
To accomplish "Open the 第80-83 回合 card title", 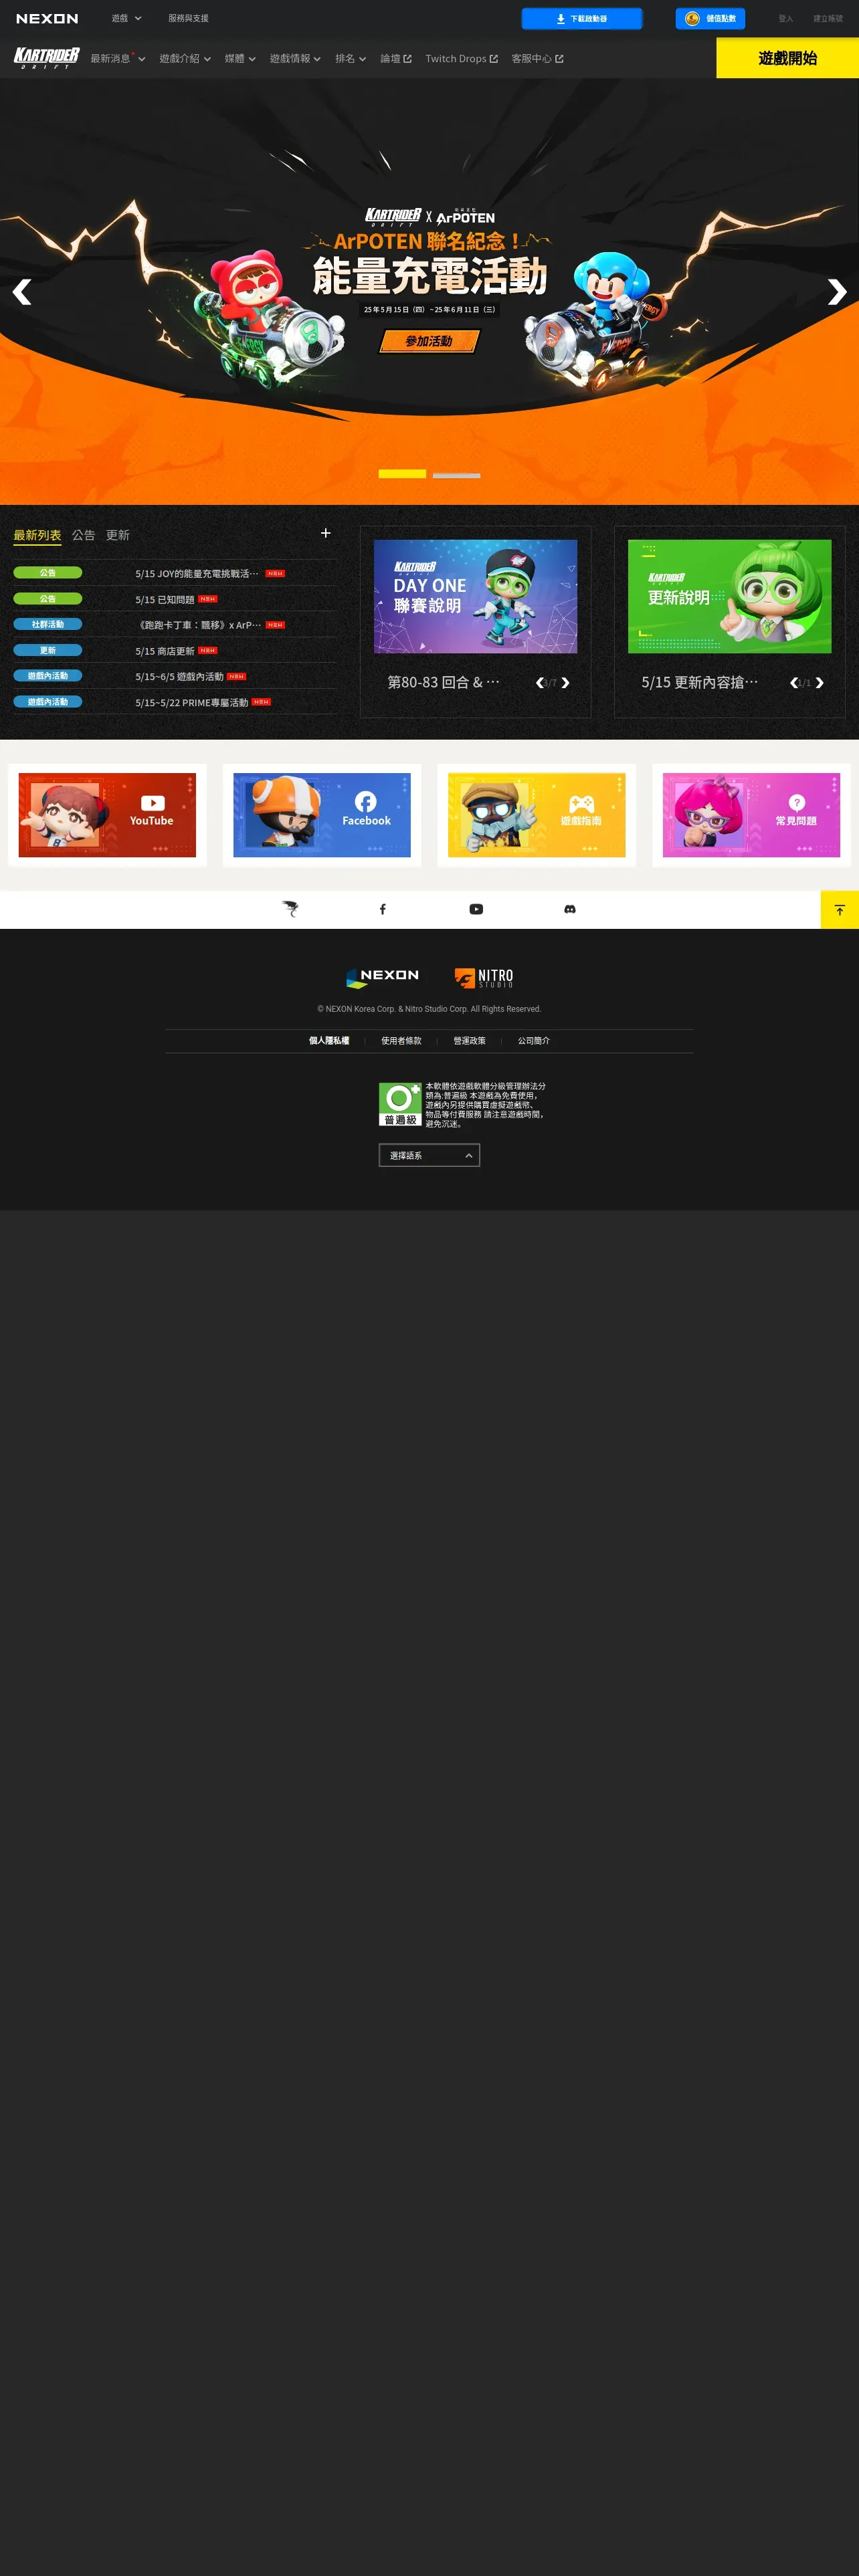I will pos(443,682).
